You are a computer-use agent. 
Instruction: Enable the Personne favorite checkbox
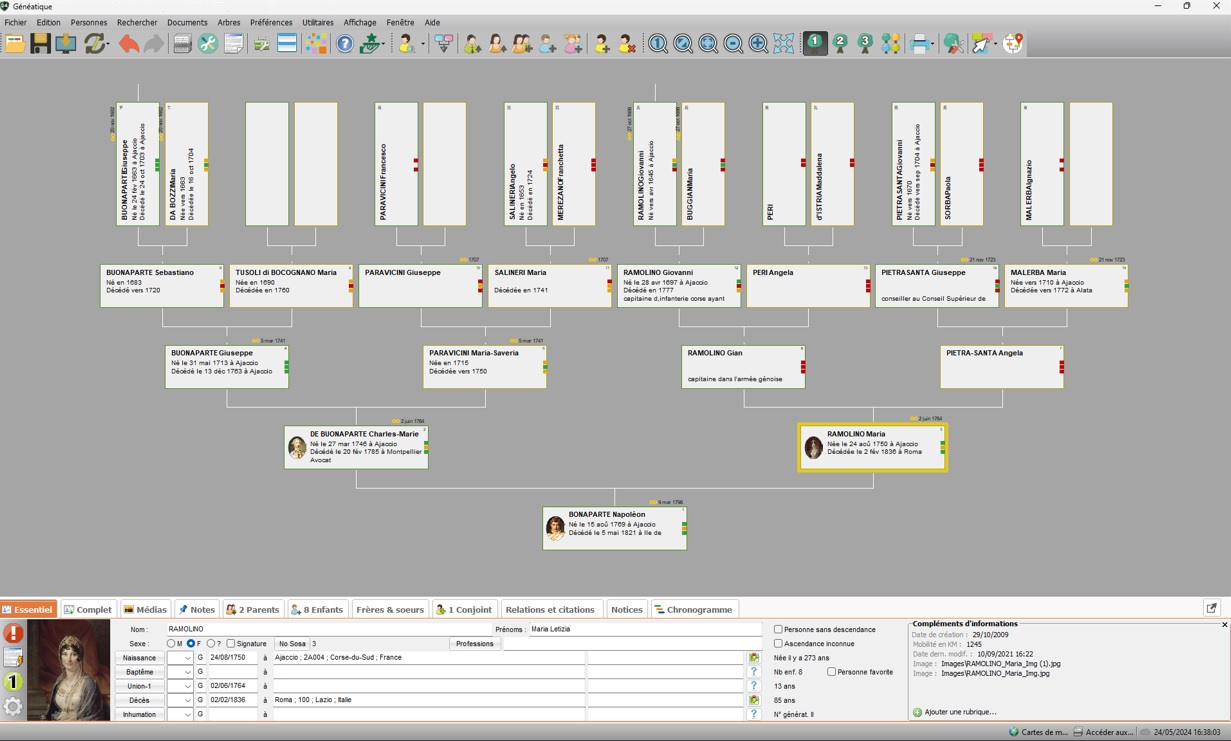[x=831, y=672]
